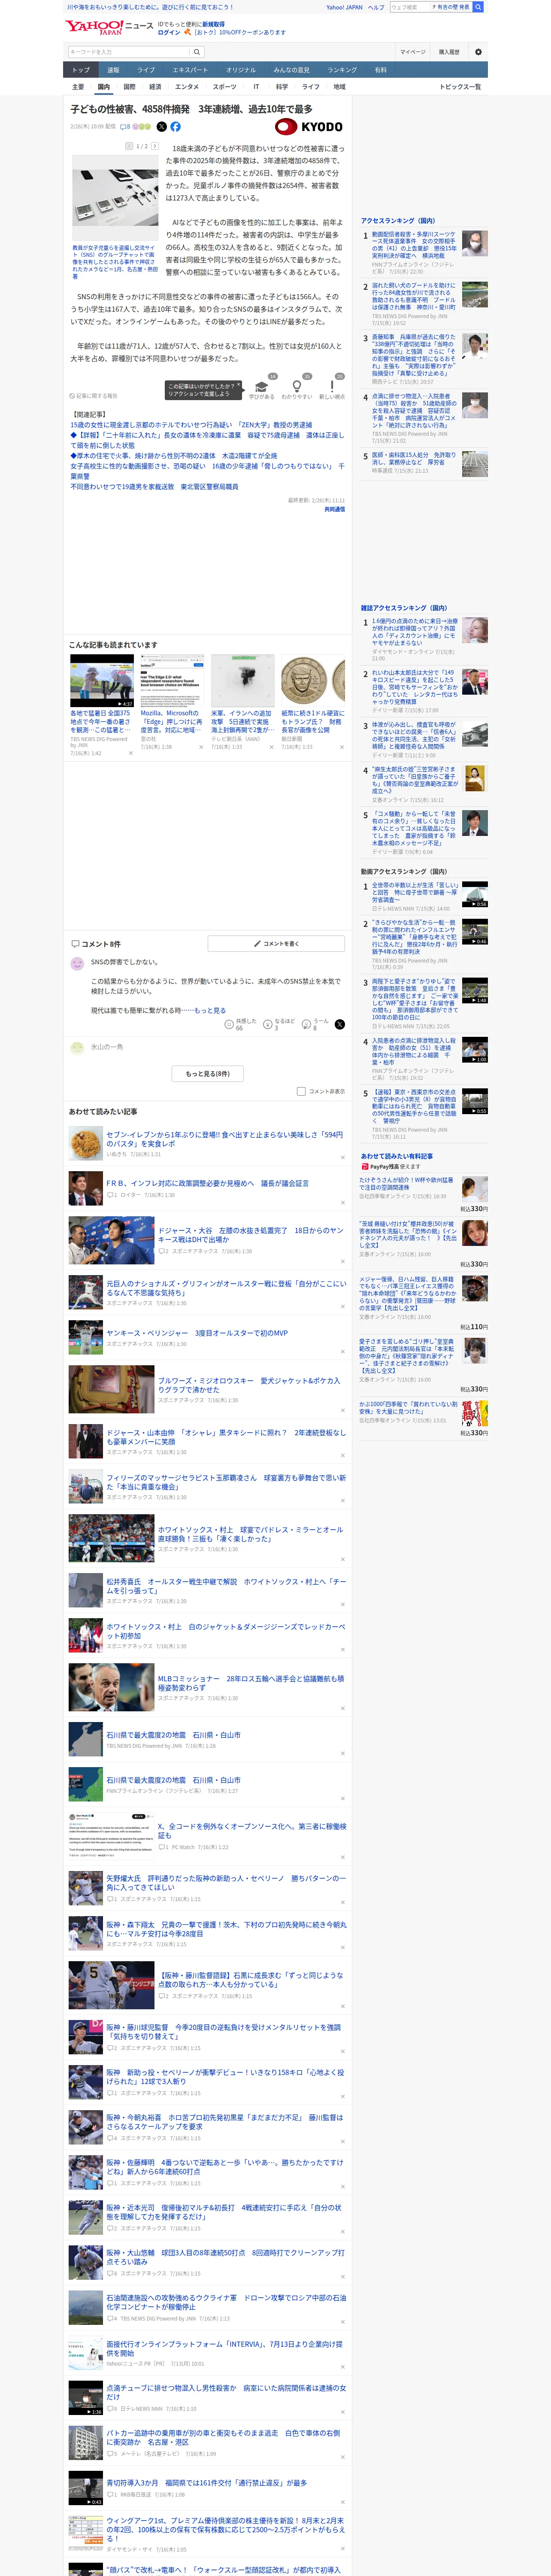The width and height of the screenshot is (551, 2576).
Task: Open related article about ZEN大学 教授
Action: coord(191,425)
